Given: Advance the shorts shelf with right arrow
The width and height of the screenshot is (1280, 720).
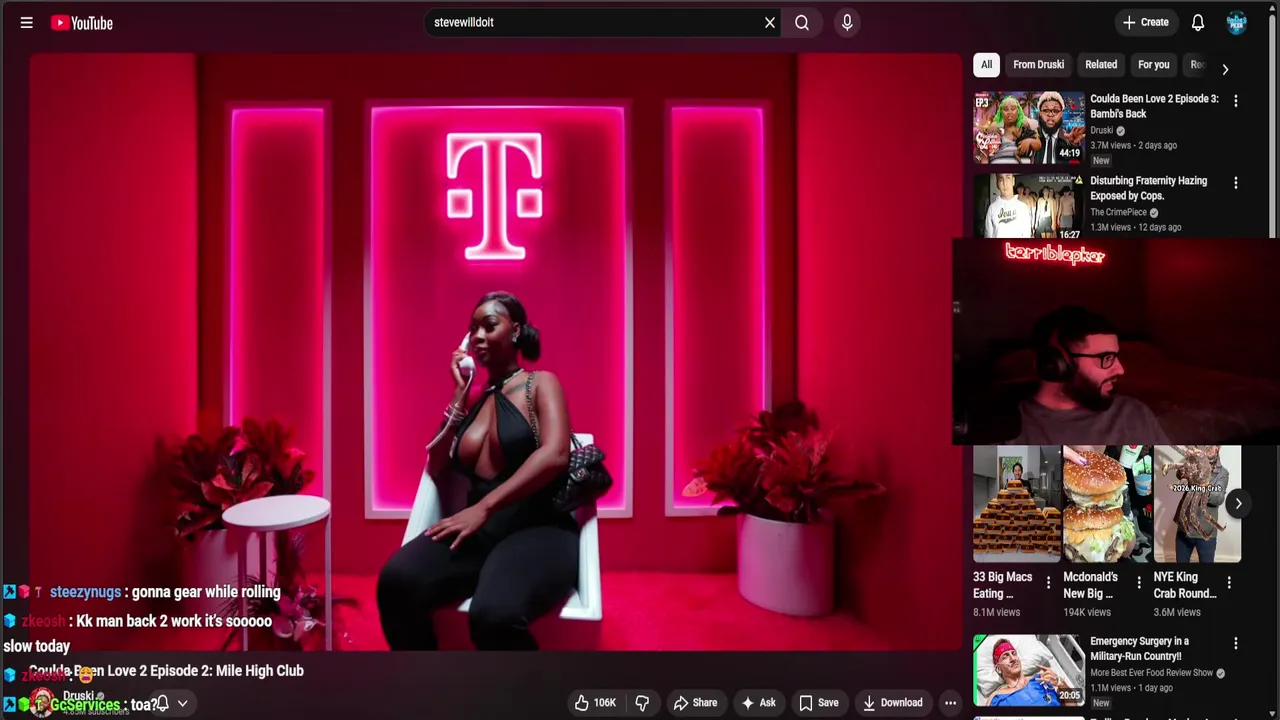Looking at the screenshot, I should pyautogui.click(x=1238, y=504).
